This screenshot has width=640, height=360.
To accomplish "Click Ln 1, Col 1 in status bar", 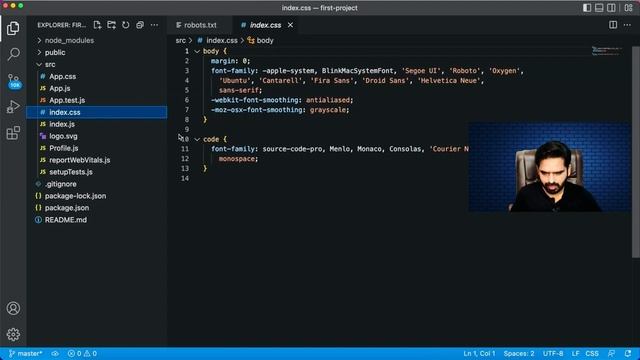I will click(479, 353).
